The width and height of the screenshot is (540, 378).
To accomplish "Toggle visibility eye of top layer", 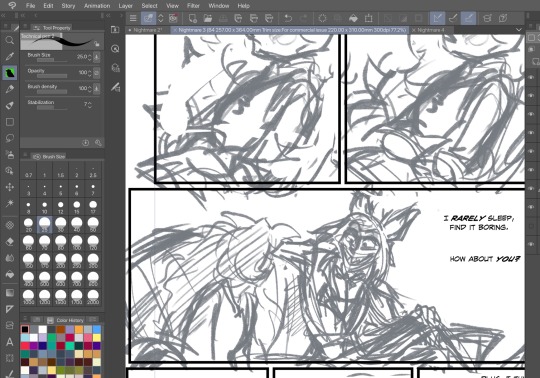I will [531, 77].
